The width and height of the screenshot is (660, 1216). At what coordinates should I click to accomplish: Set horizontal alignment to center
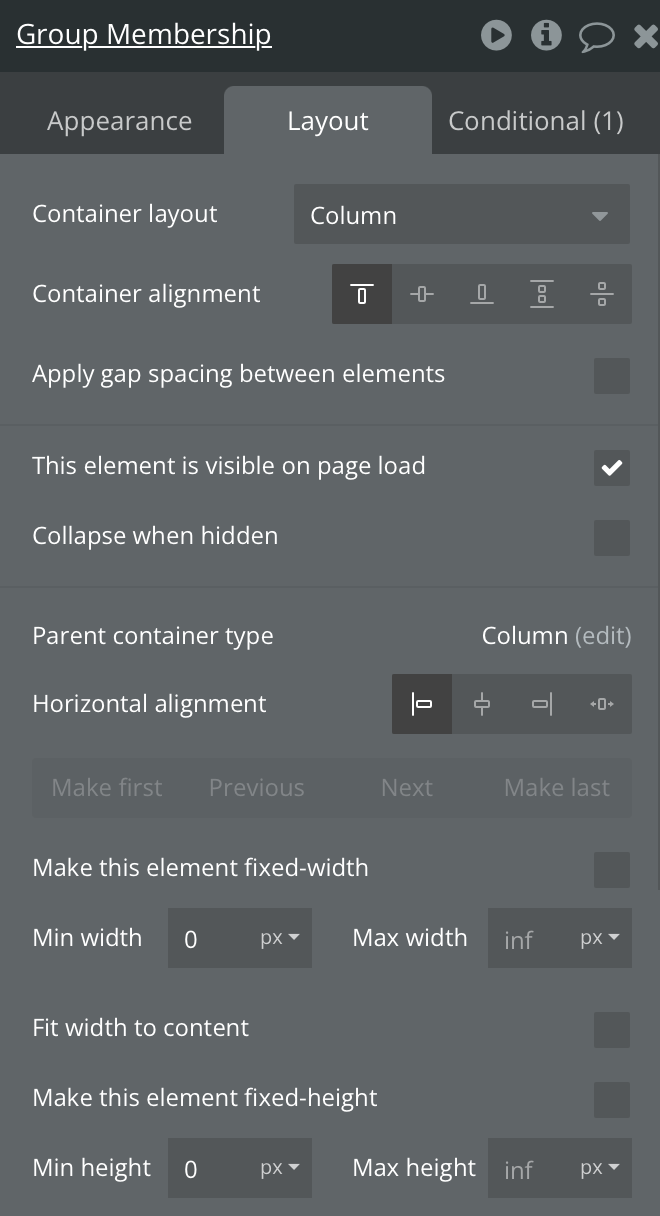482,704
